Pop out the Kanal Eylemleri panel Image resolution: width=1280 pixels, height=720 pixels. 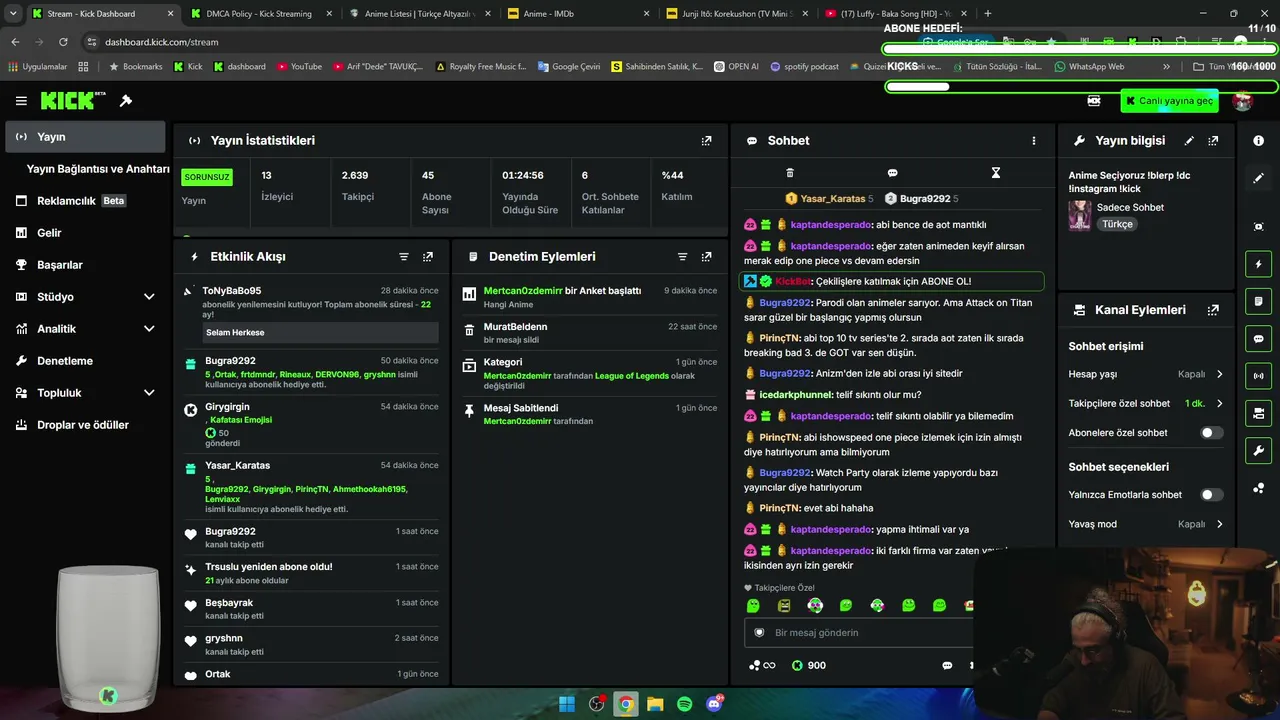point(1213,310)
